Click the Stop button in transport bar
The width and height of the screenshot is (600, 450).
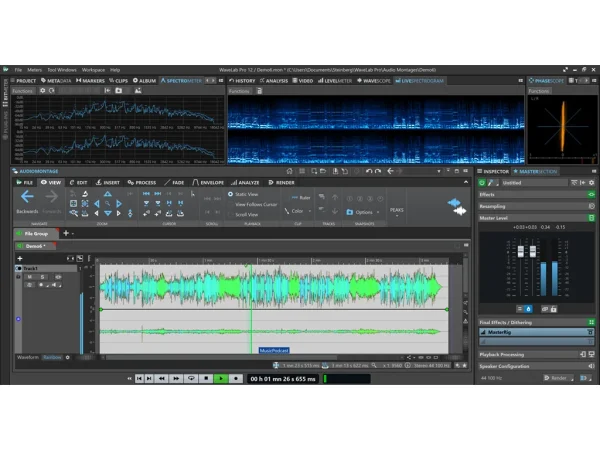[x=236, y=379]
